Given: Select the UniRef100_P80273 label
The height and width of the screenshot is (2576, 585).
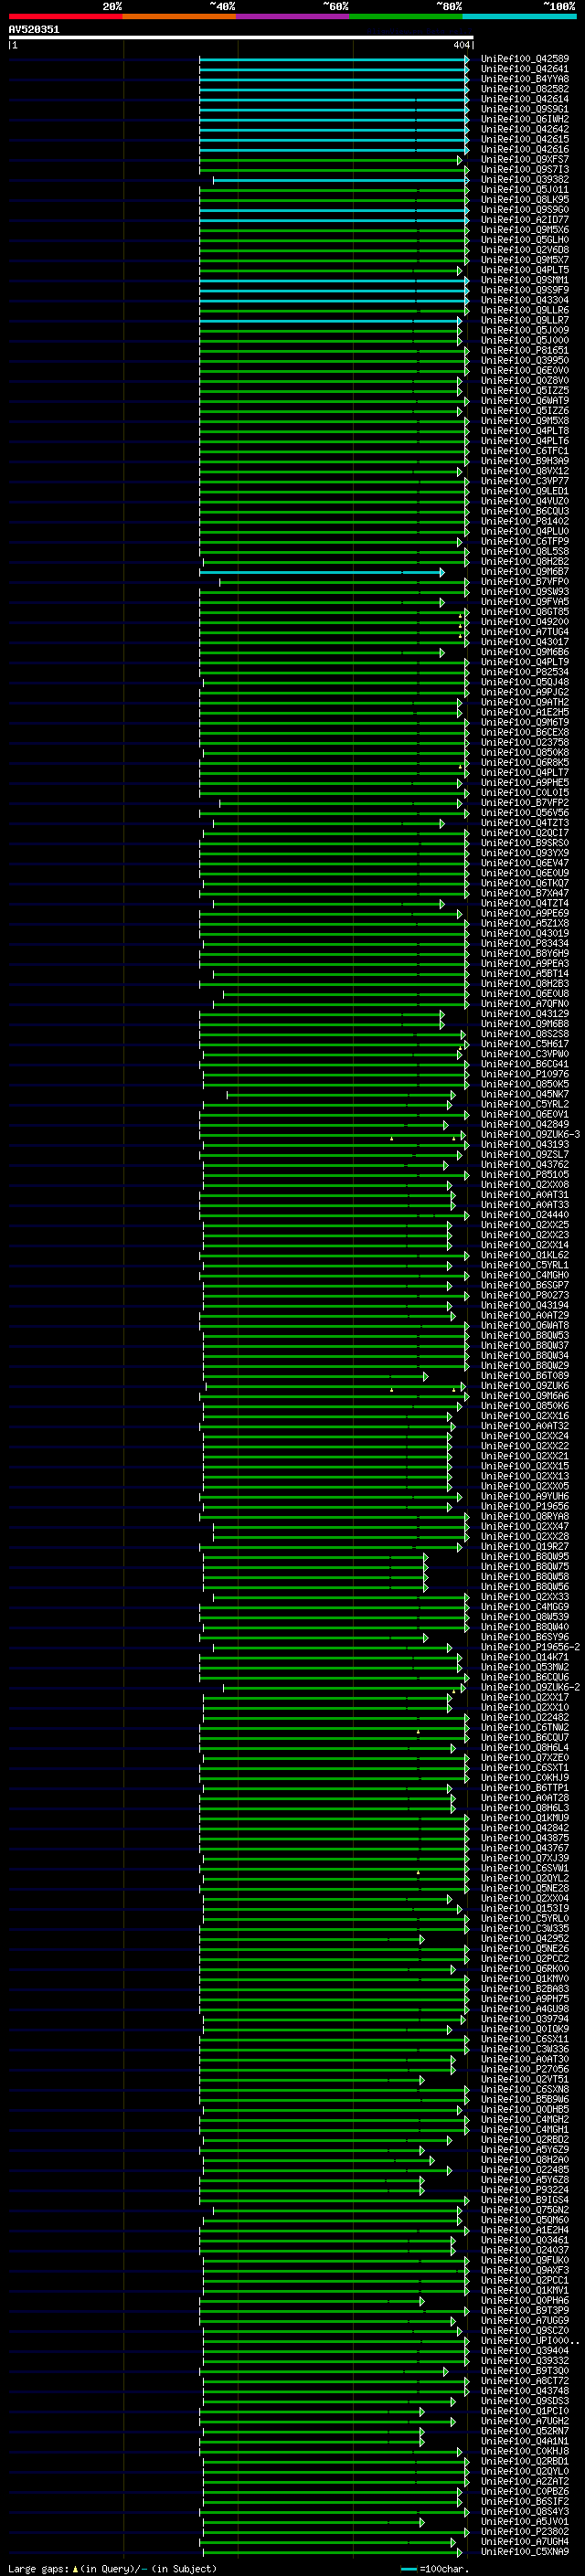Looking at the screenshot, I should coord(525,1295).
